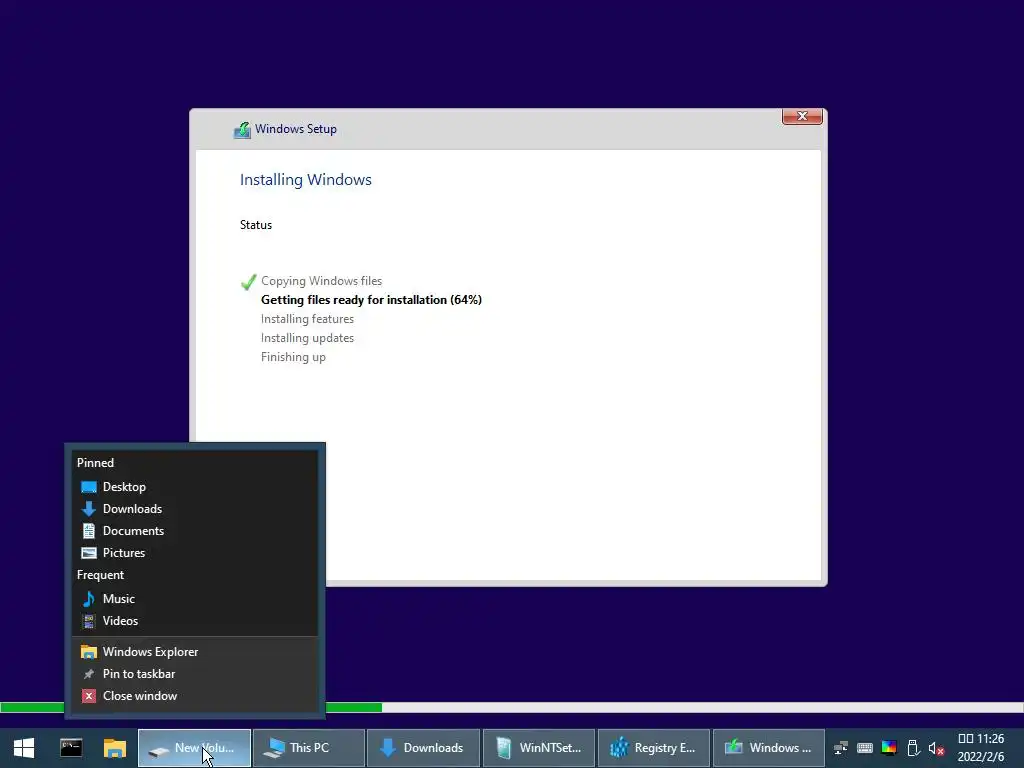The height and width of the screenshot is (768, 1024).
Task: Launch the Command Prompt taskbar icon
Action: pyautogui.click(x=71, y=748)
